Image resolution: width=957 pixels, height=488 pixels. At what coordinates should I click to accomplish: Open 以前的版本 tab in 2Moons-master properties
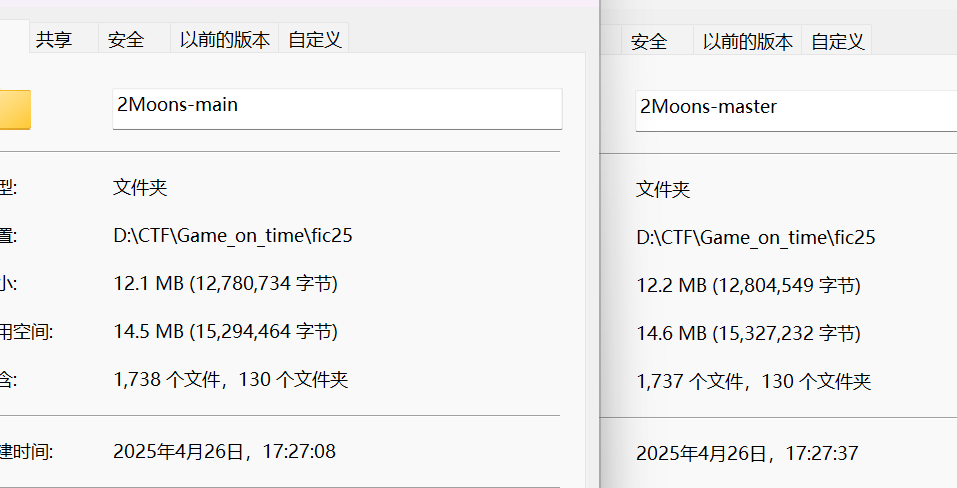(x=747, y=42)
